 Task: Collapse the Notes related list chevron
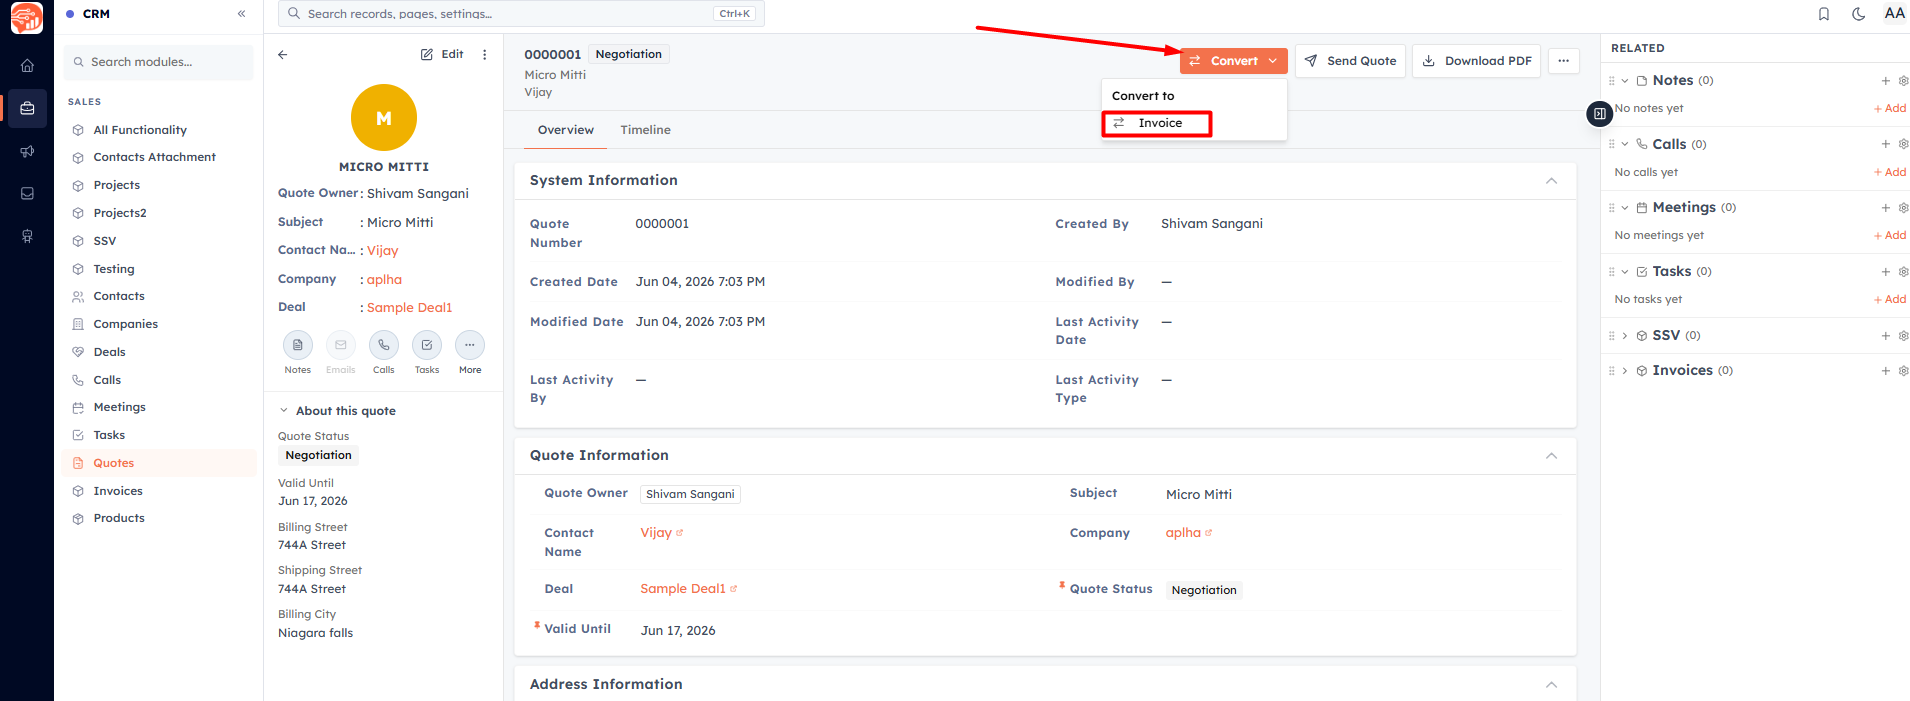1625,81
